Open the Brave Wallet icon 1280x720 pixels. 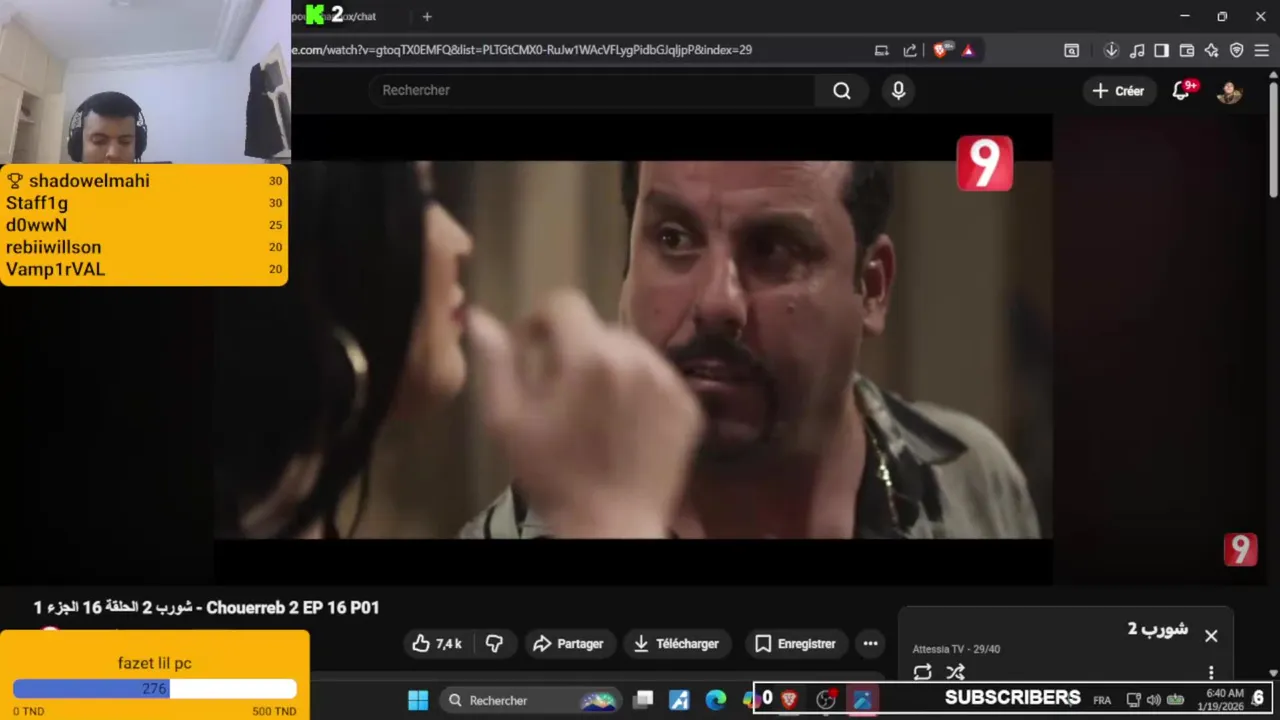tap(1187, 50)
